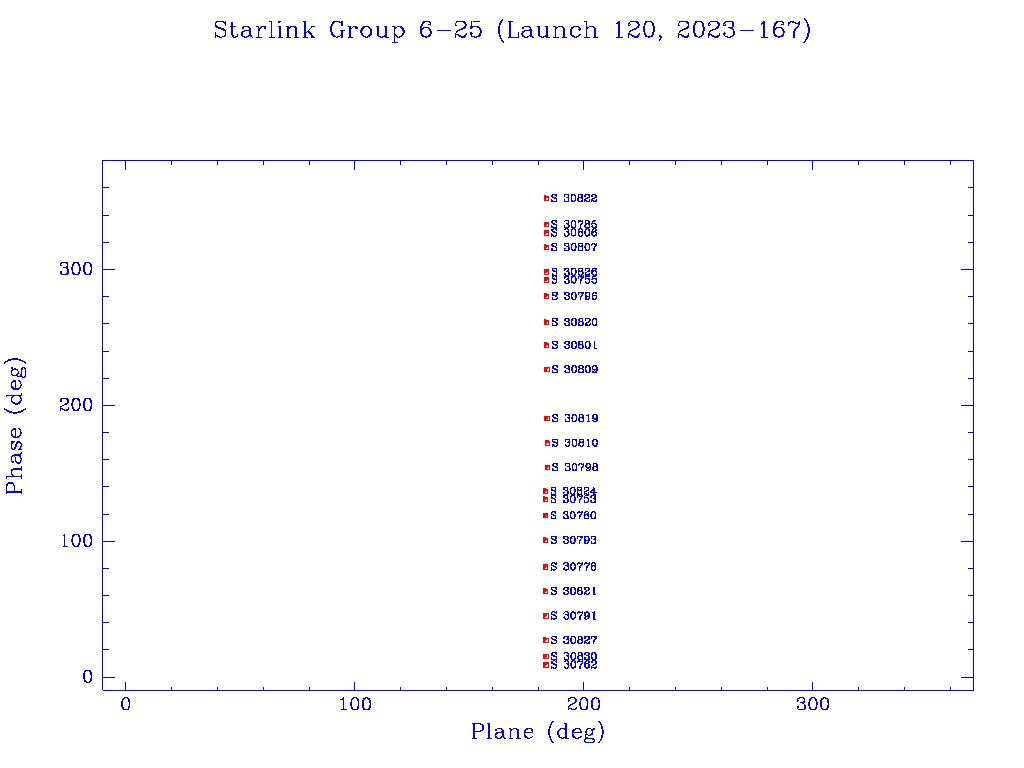
Task: Click the red marker beside S 30809
Action: point(547,370)
